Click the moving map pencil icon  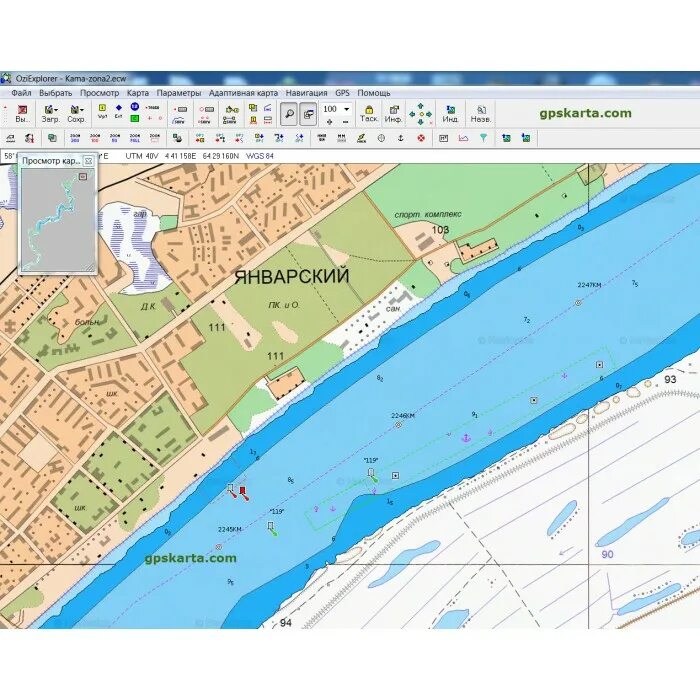(361, 138)
